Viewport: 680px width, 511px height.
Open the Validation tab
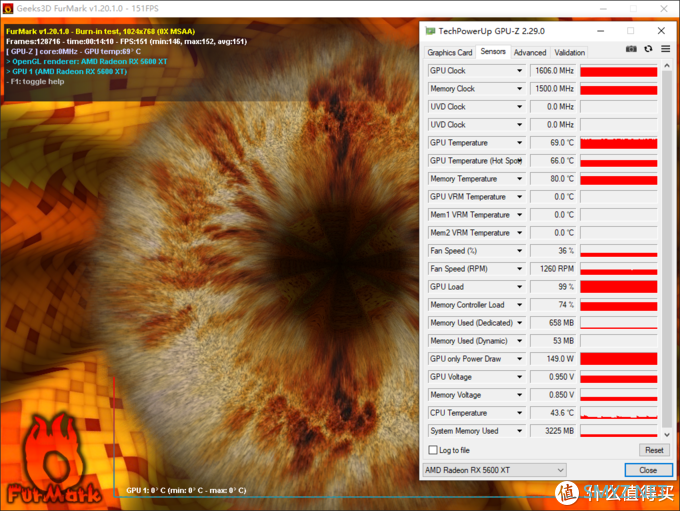(569, 52)
